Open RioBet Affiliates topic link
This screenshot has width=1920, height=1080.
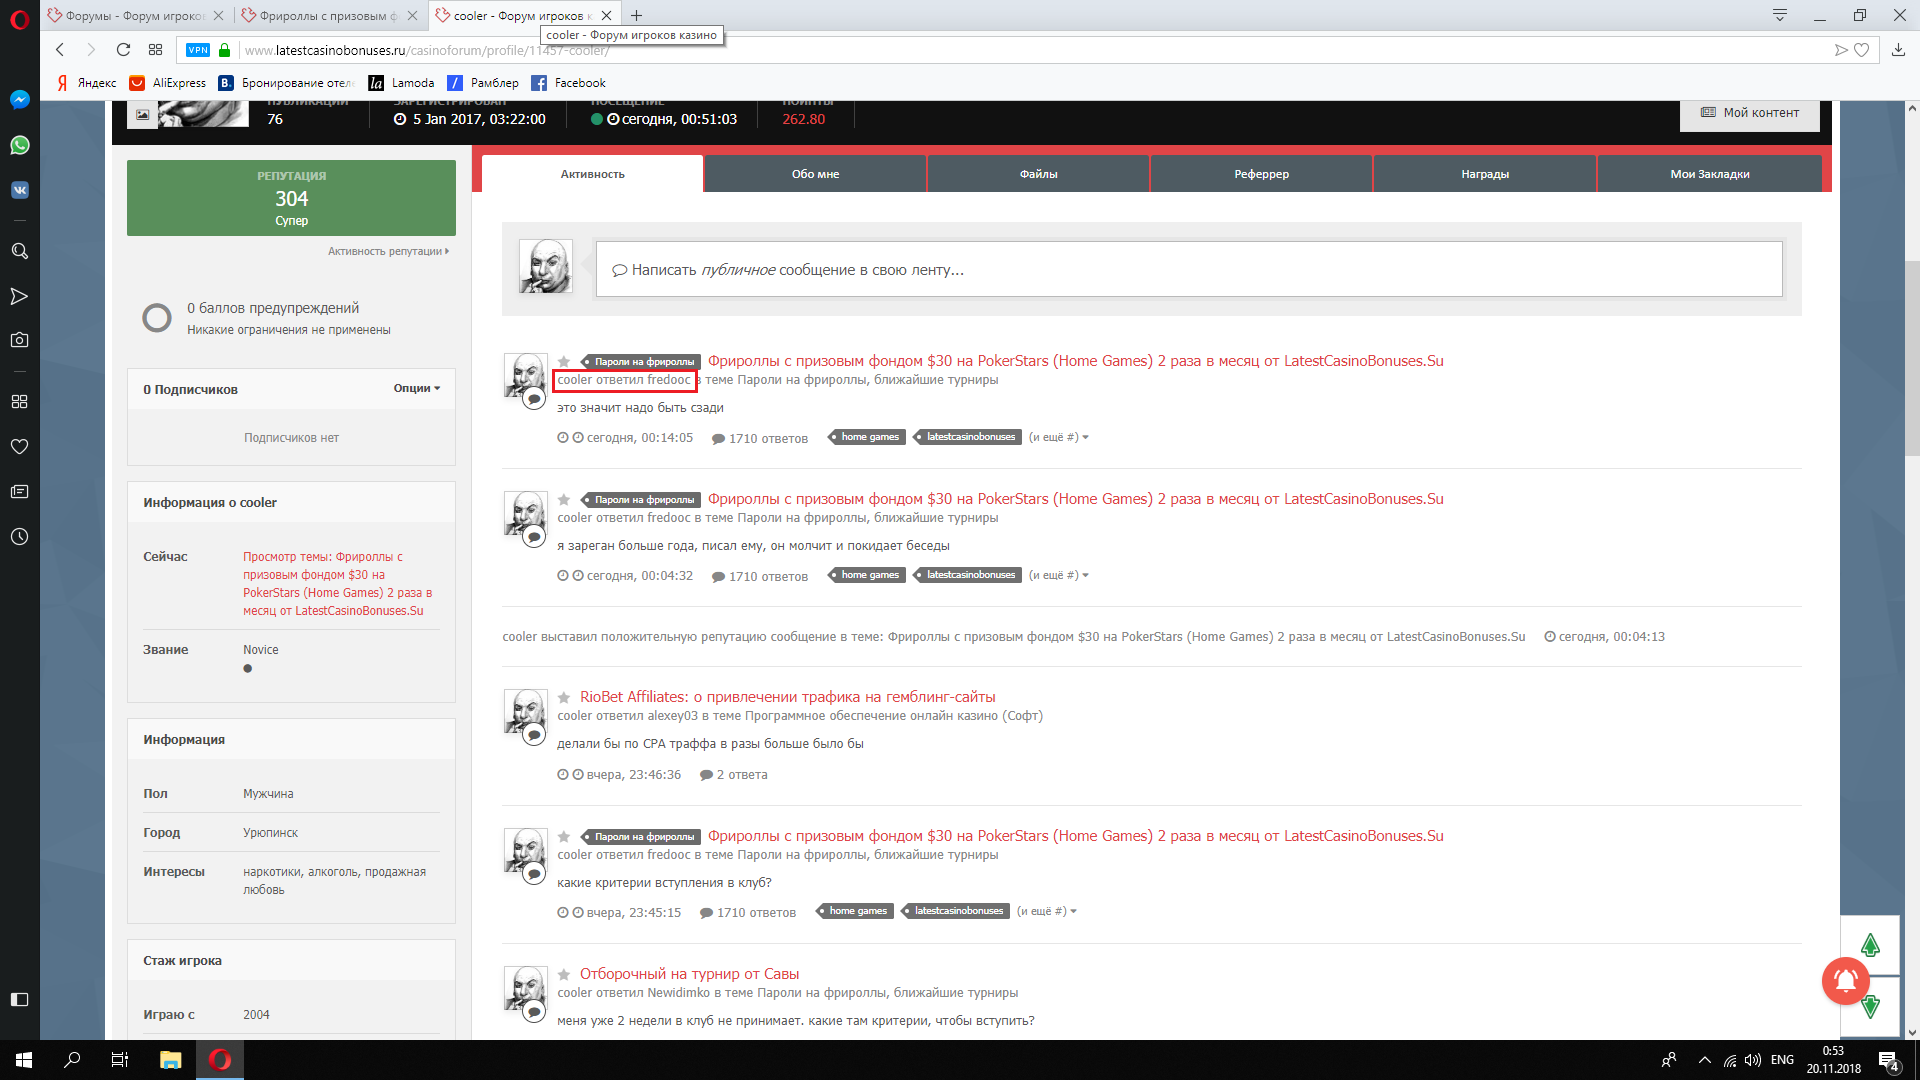(x=787, y=697)
